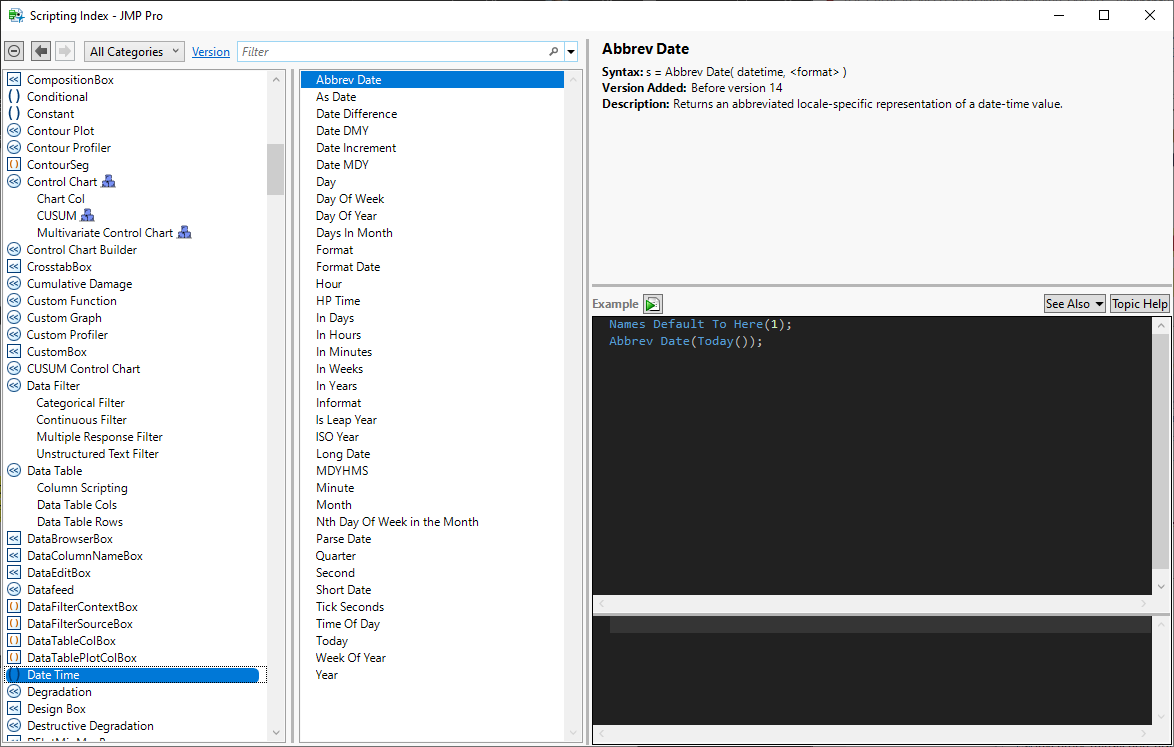The width and height of the screenshot is (1174, 747).
Task: Click the Version link
Action: [x=210, y=52]
